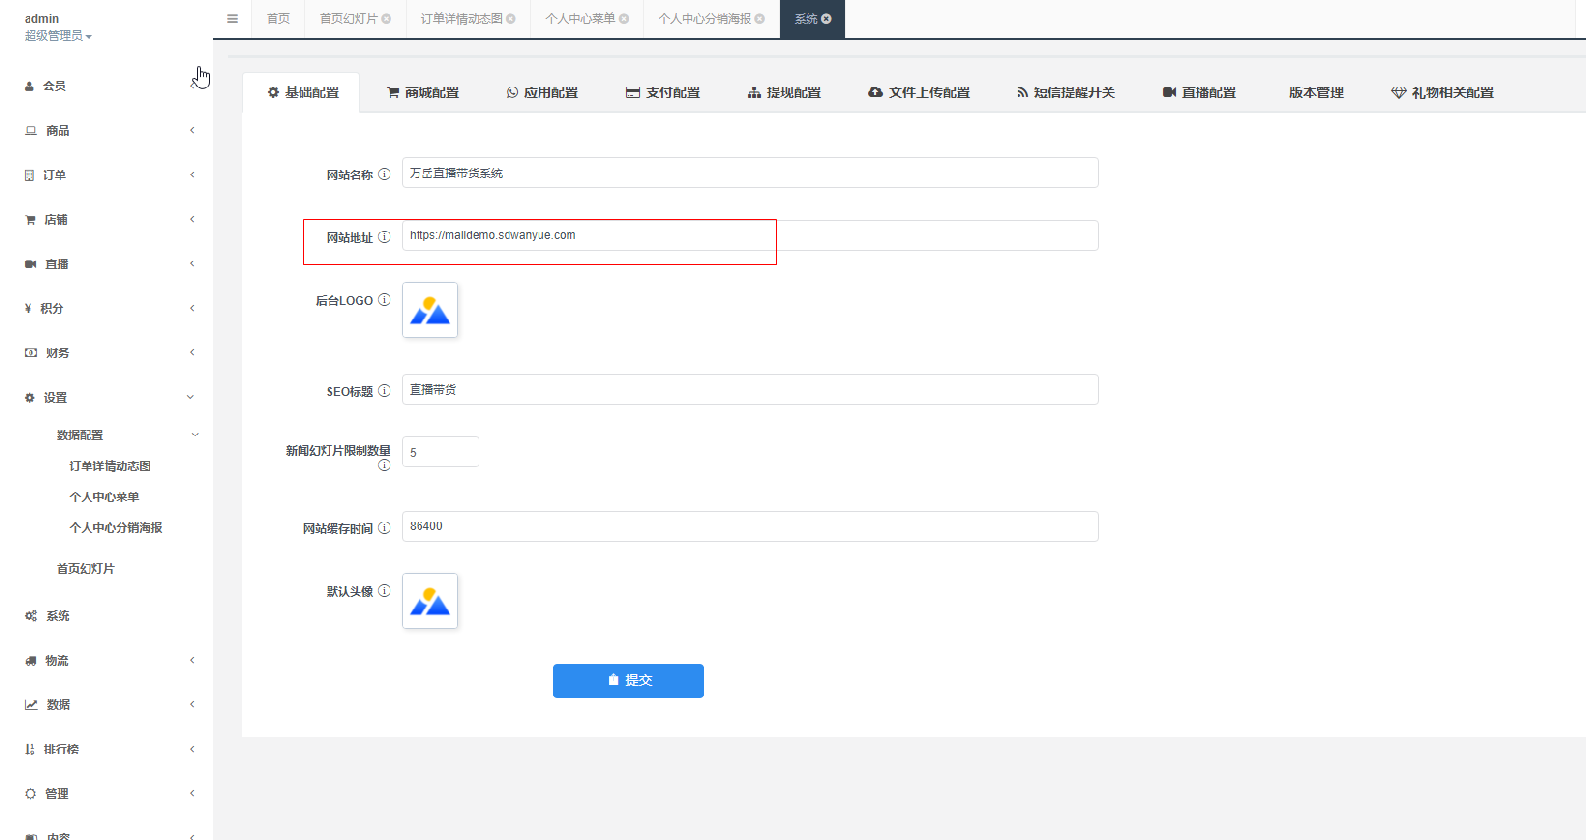Click the 积分 yen icon

[x=28, y=309]
